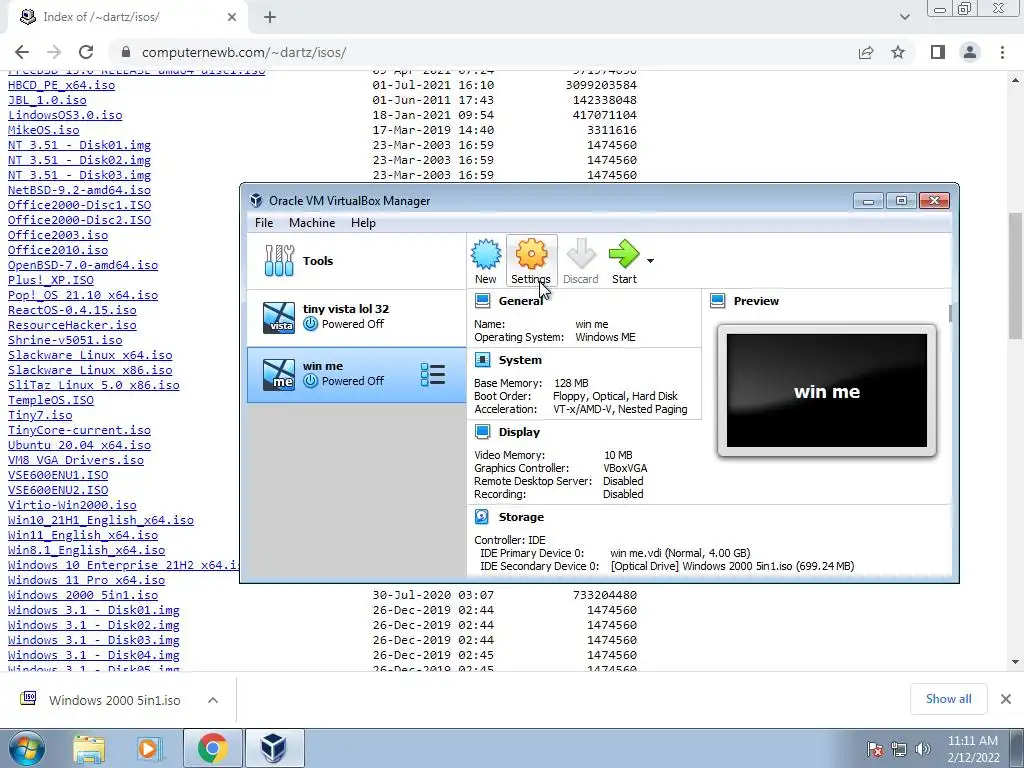Click the Storage section disk icon
1024x768 pixels.
pyautogui.click(x=482, y=517)
